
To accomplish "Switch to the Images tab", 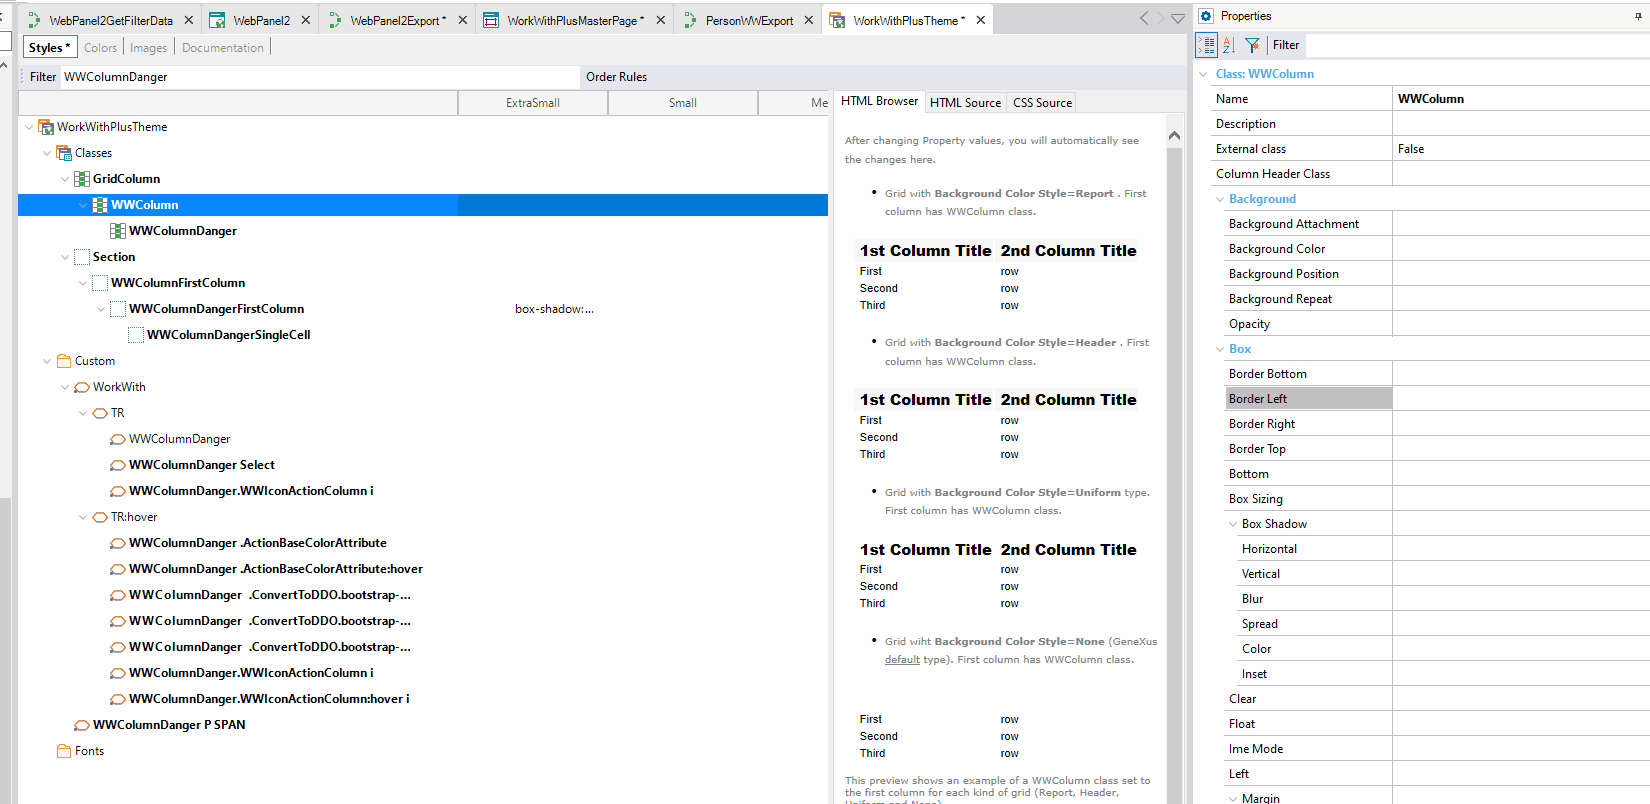I will tap(148, 47).
